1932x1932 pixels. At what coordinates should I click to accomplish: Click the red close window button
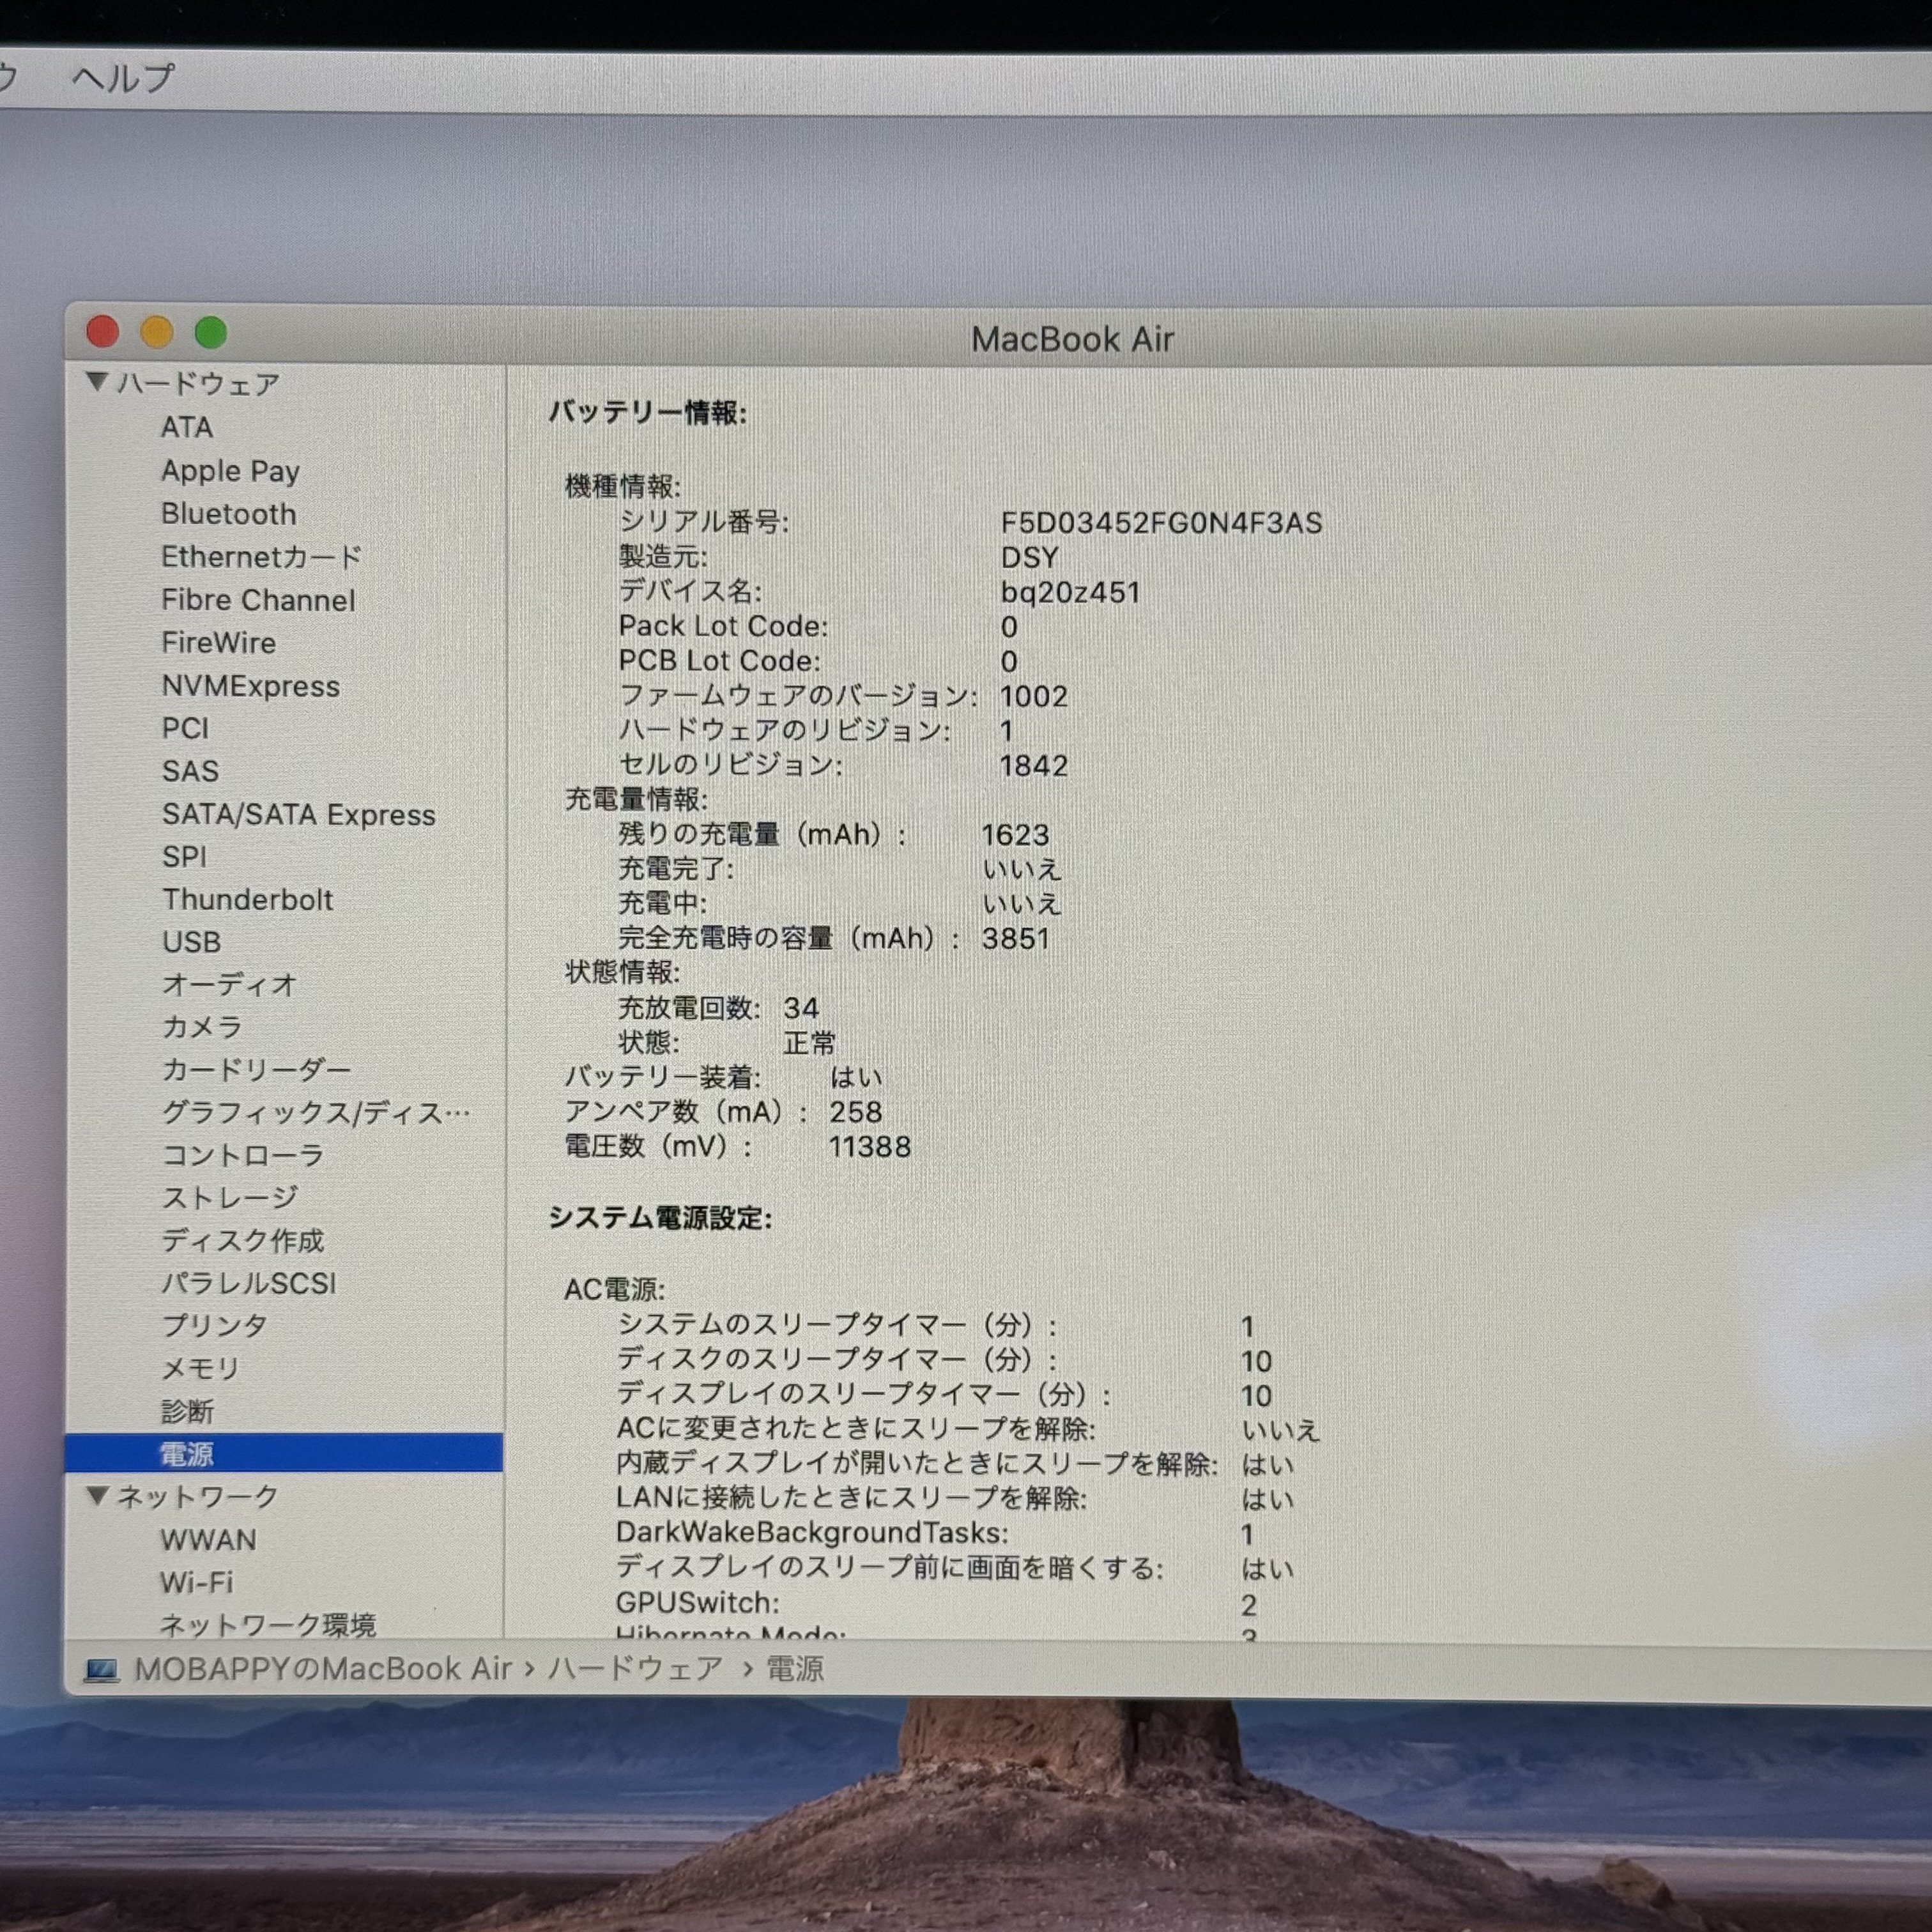pos(103,331)
